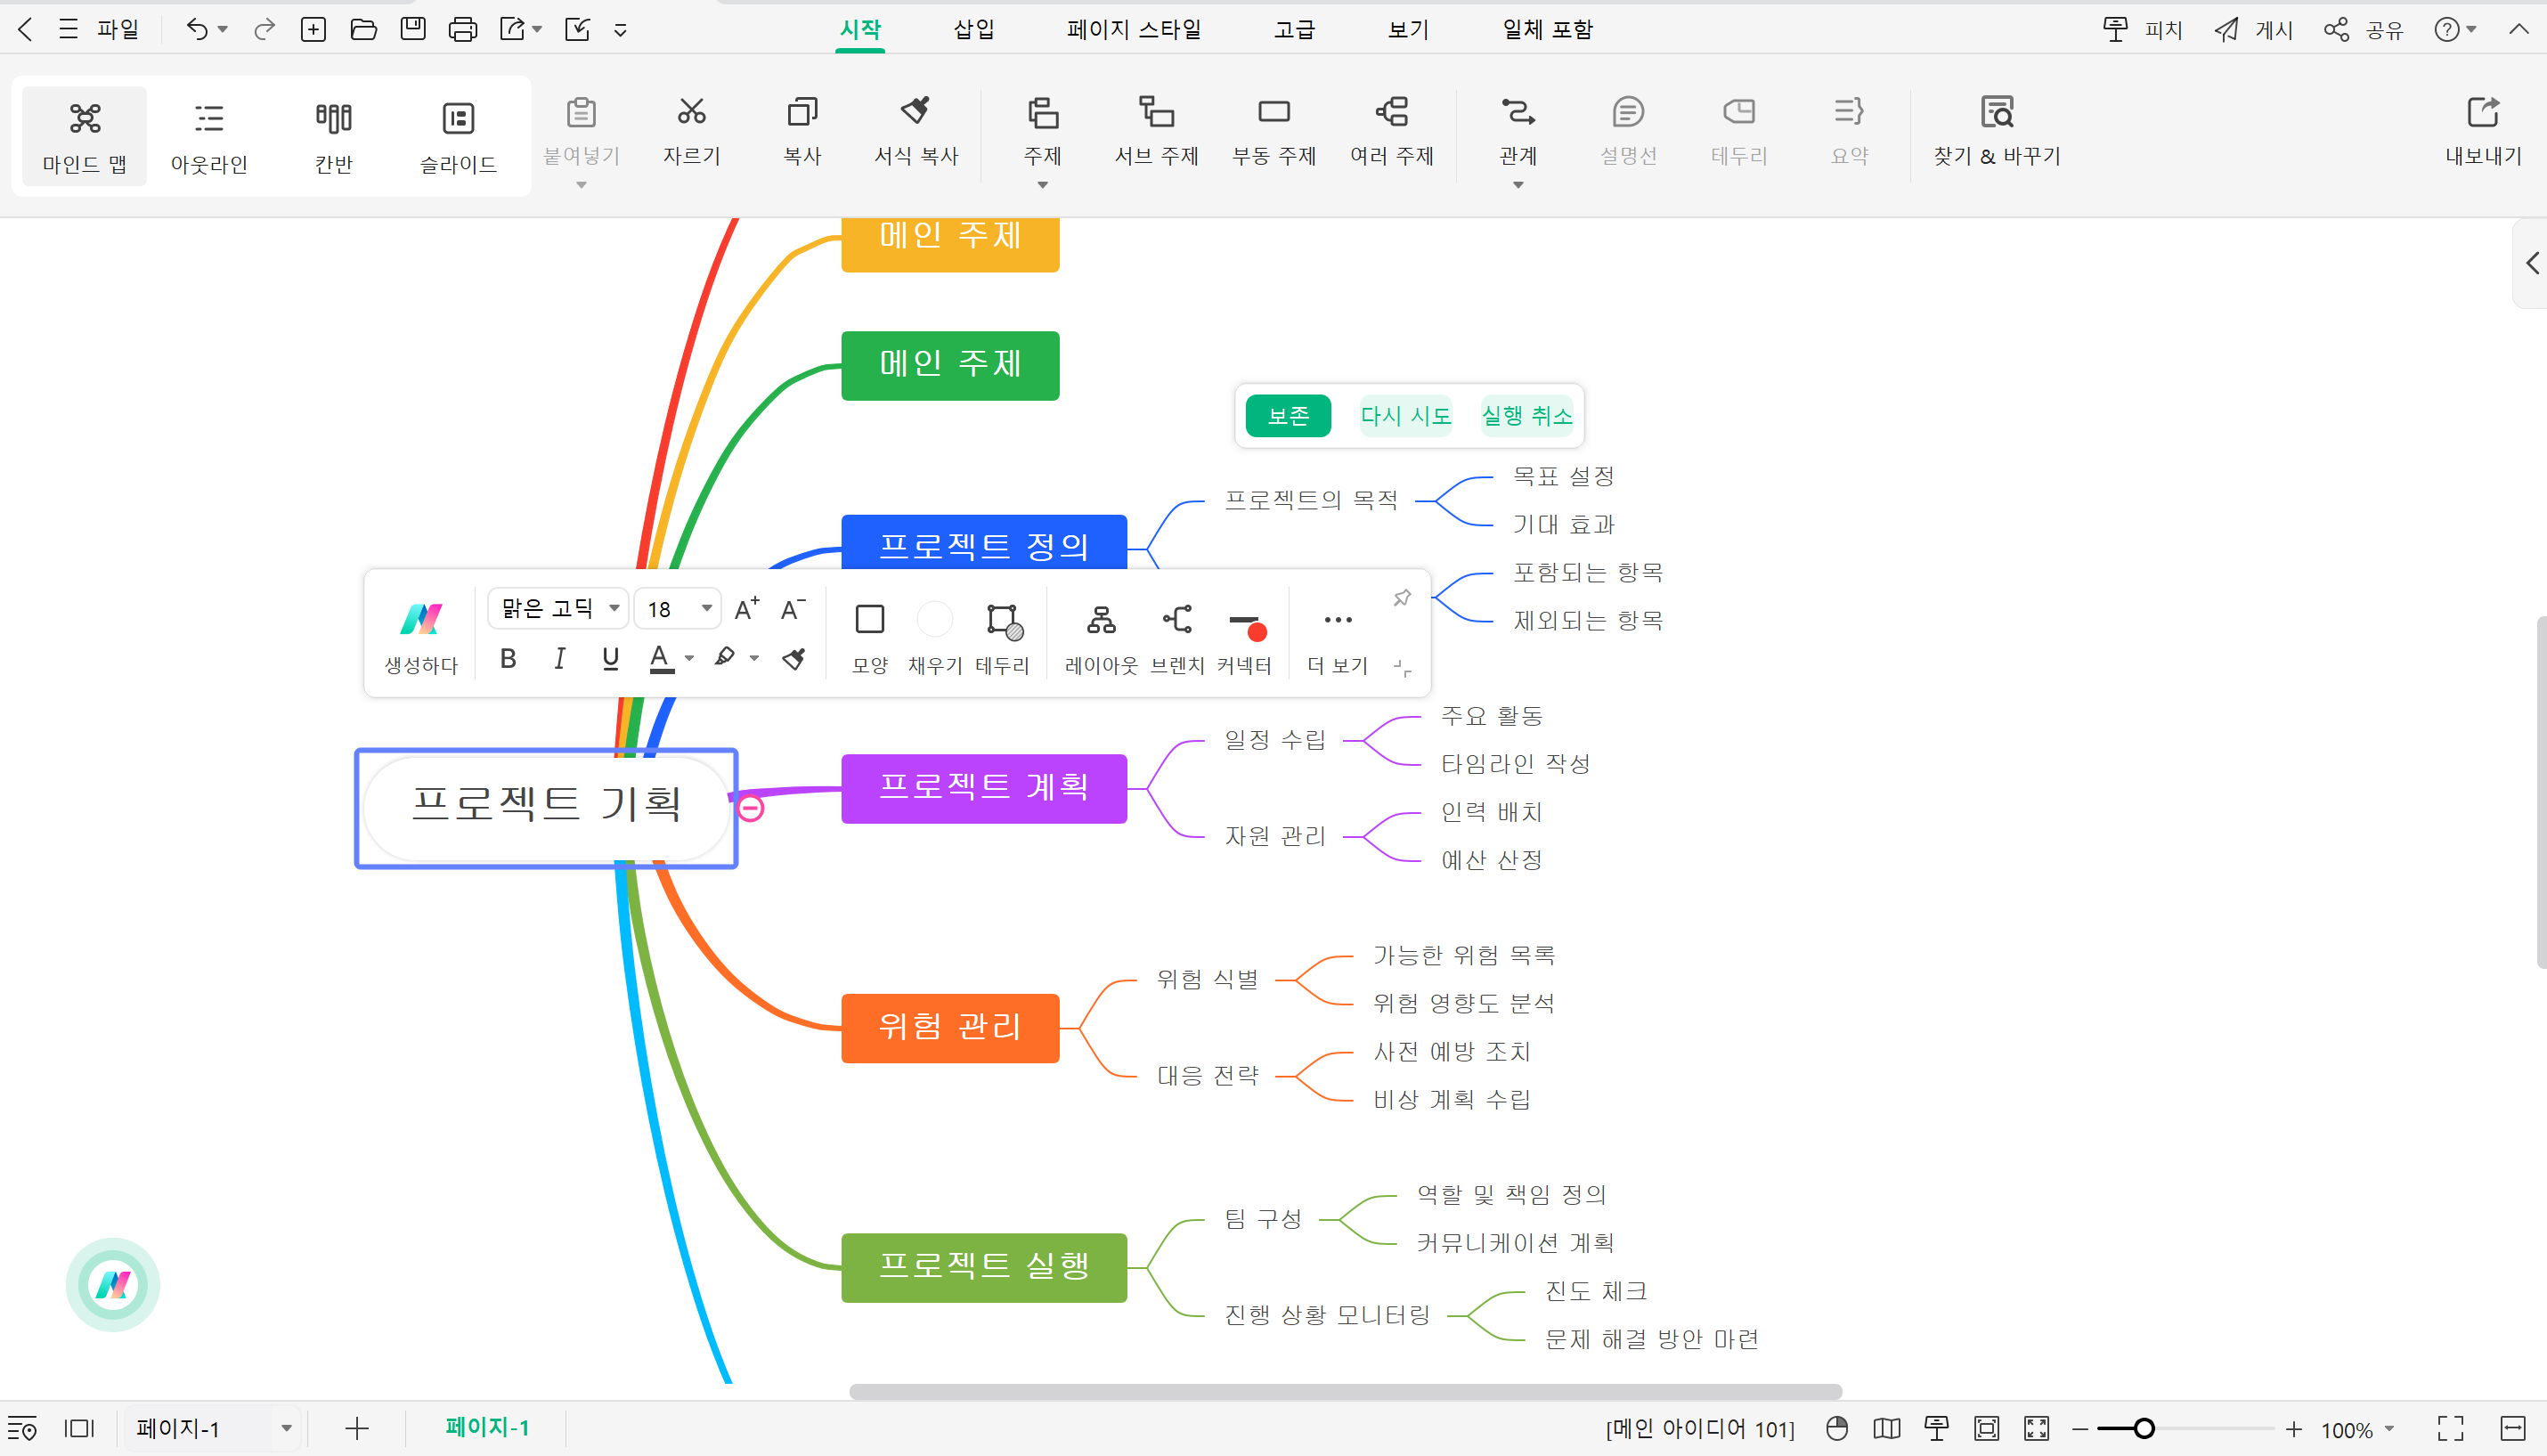
Task: Click the Connector (커넥터) color icon
Action: (x=1246, y=626)
